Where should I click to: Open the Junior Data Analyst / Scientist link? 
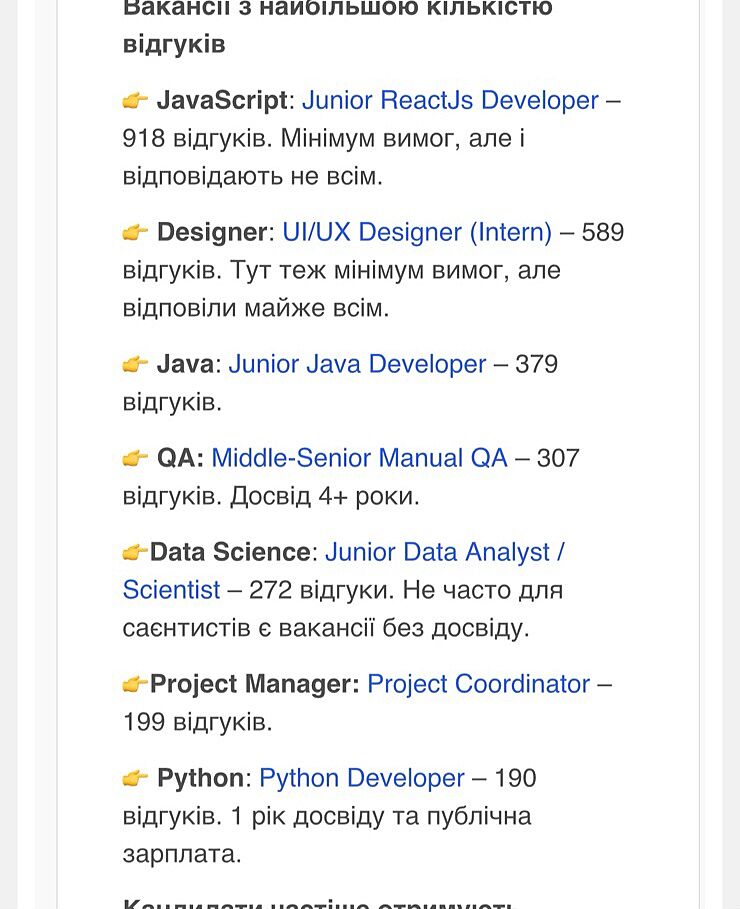pos(444,553)
